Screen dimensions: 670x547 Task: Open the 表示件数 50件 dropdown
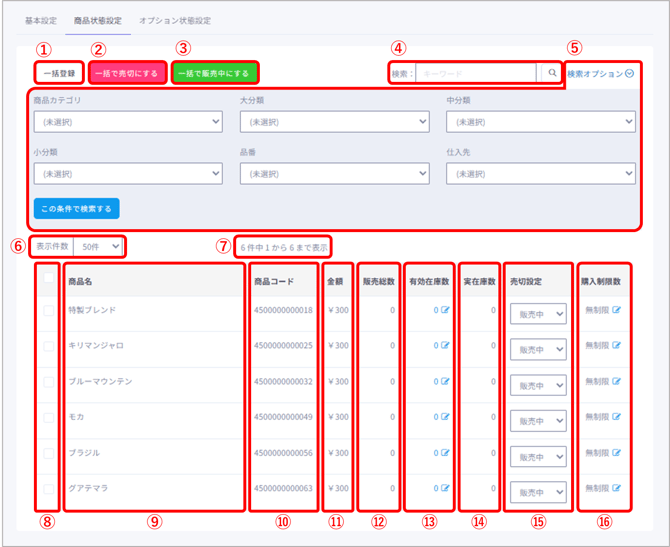(99, 246)
